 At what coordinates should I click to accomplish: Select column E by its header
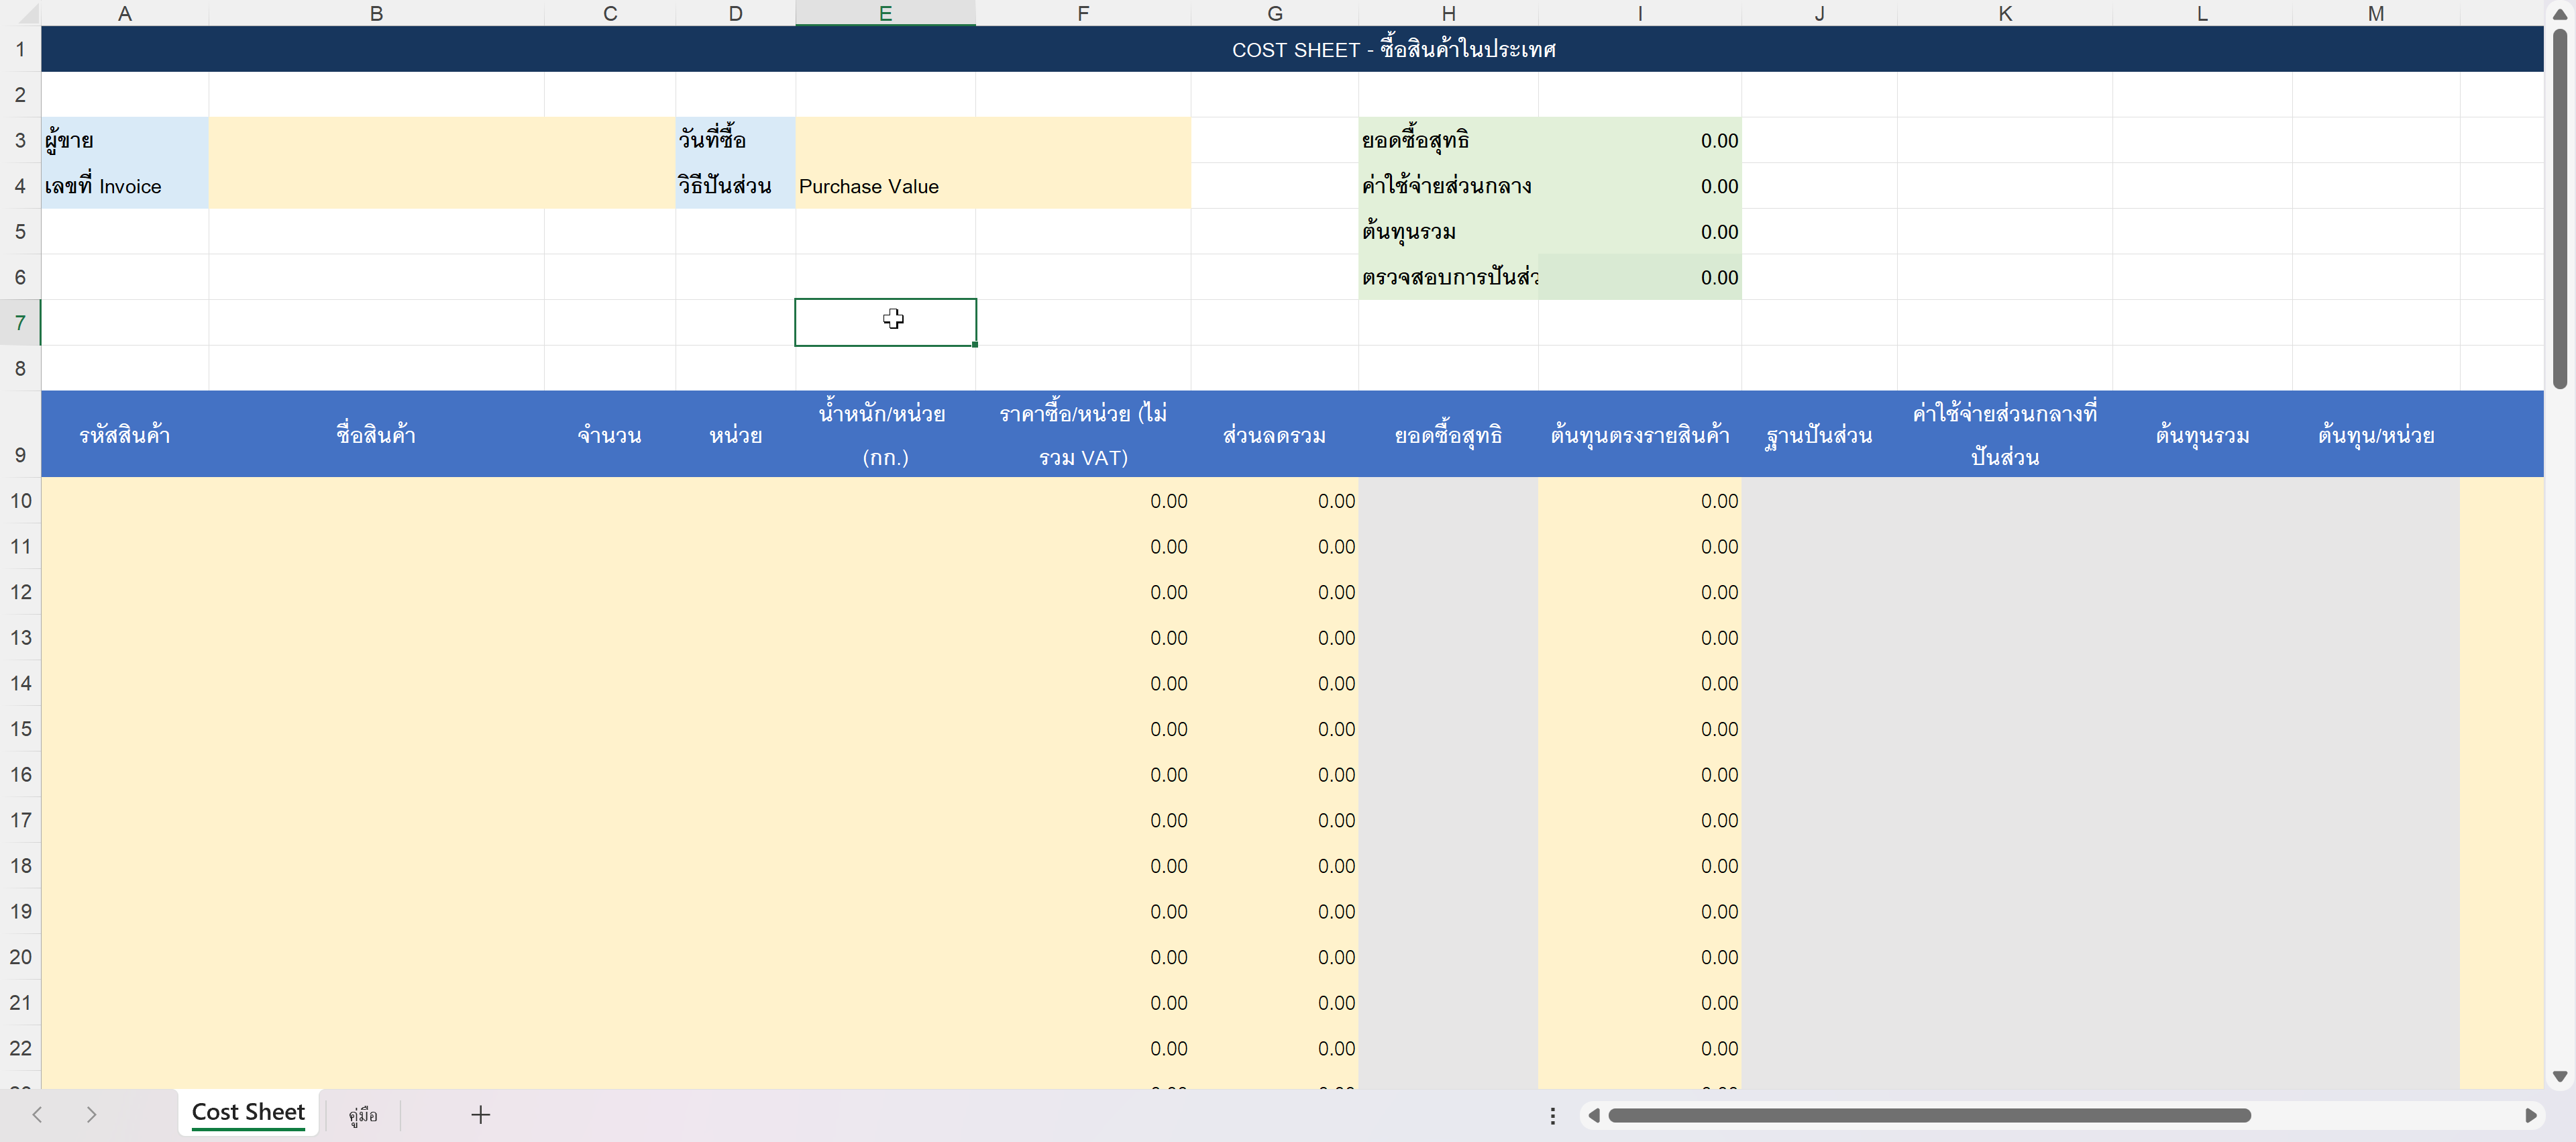pyautogui.click(x=885, y=13)
